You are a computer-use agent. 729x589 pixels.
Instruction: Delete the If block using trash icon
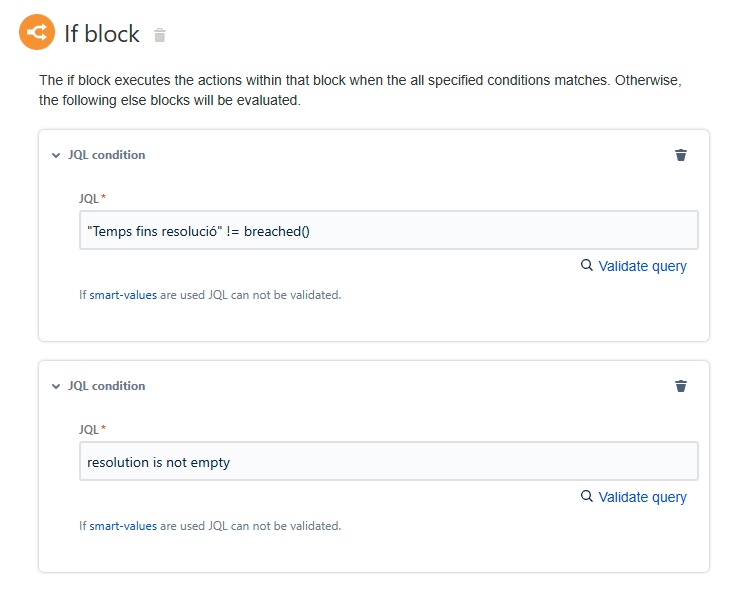(160, 36)
